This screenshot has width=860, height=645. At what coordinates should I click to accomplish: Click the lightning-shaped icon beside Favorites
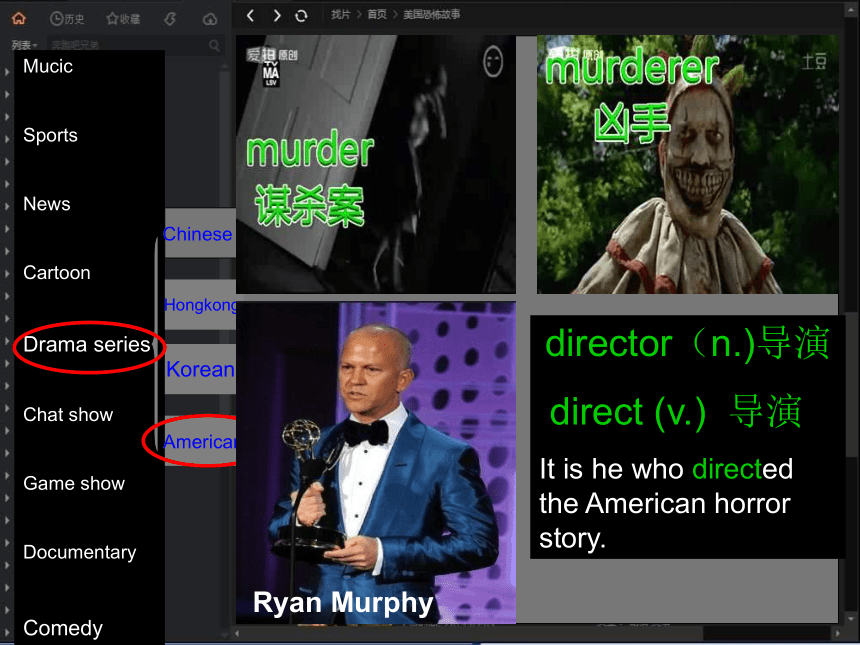(x=170, y=19)
